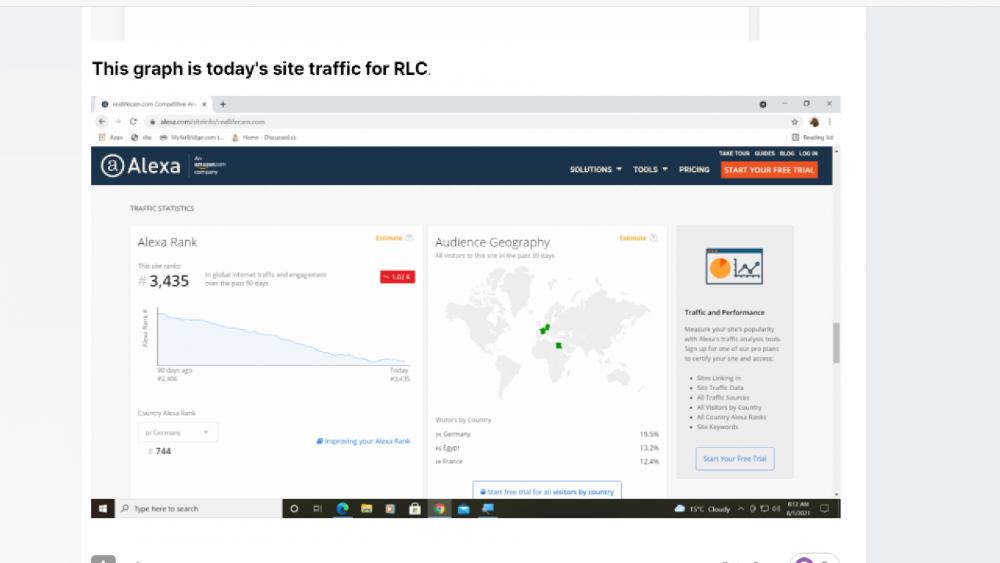Viewport: 1000px width, 563px height.
Task: Click the scrollbar down arrow
Action: (836, 494)
